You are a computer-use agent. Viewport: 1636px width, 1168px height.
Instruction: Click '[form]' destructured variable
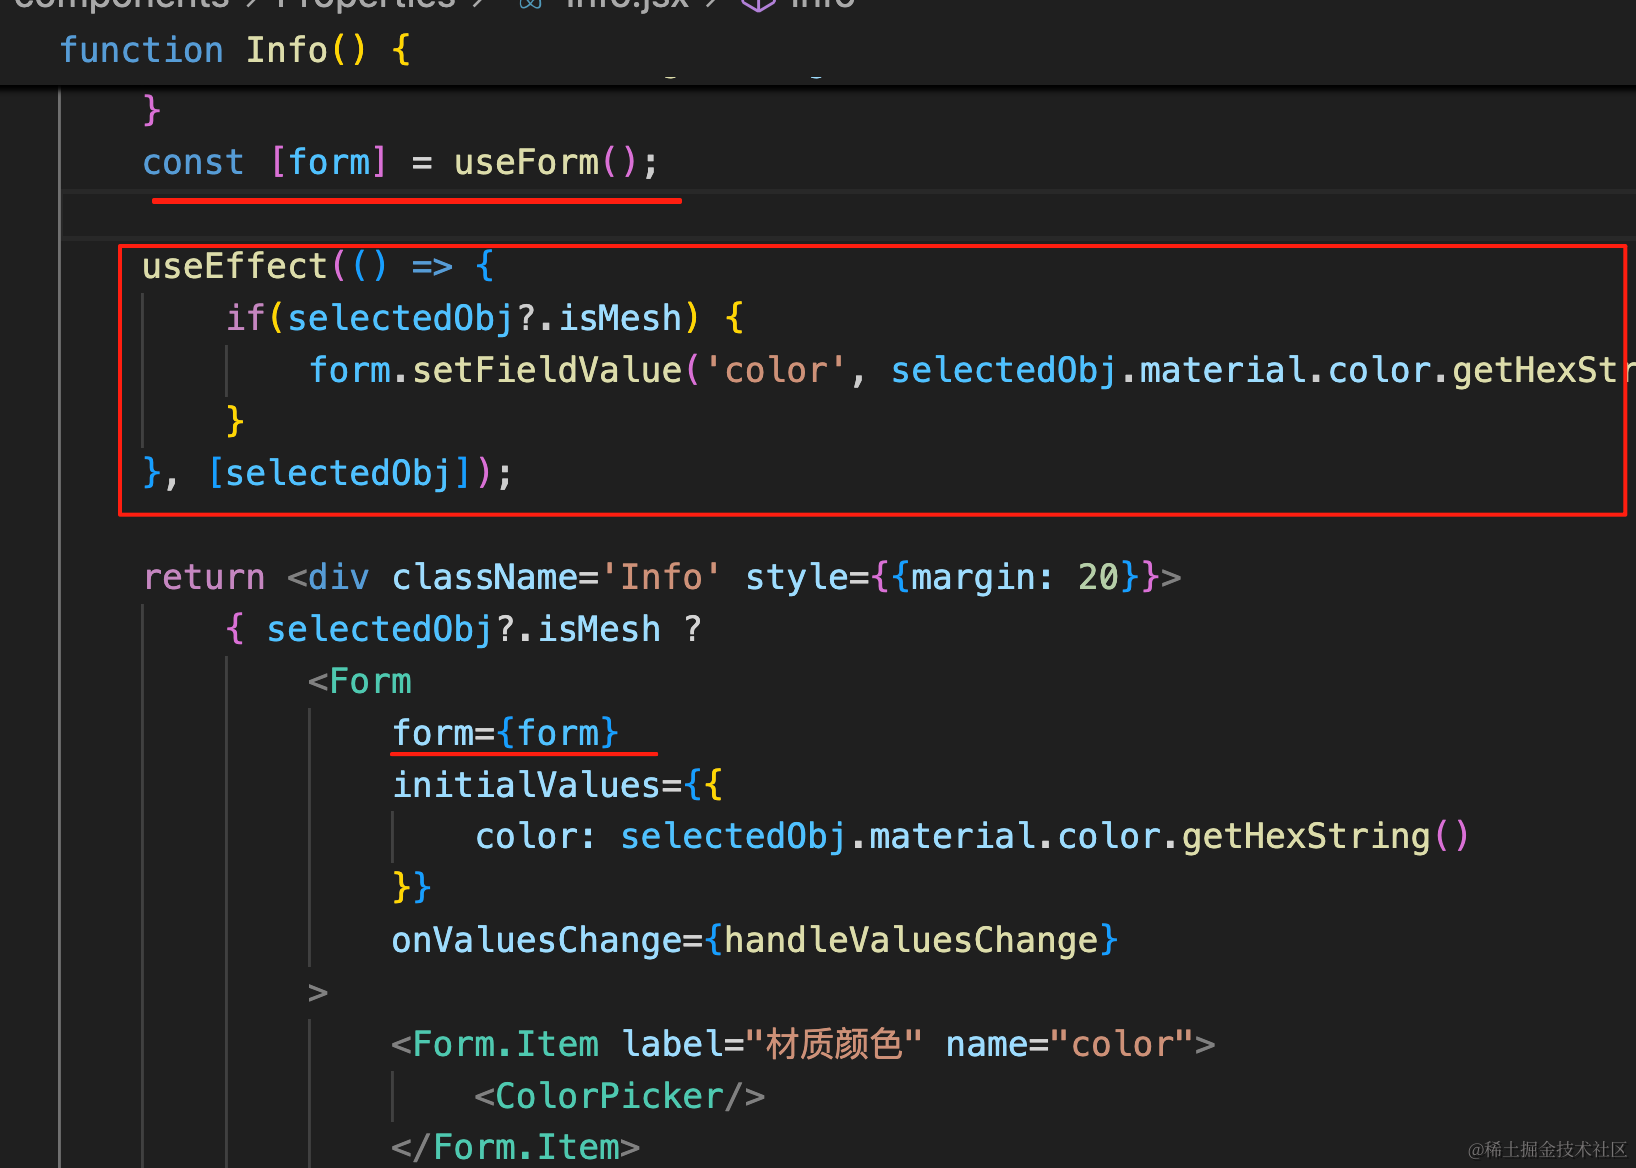click(x=329, y=162)
